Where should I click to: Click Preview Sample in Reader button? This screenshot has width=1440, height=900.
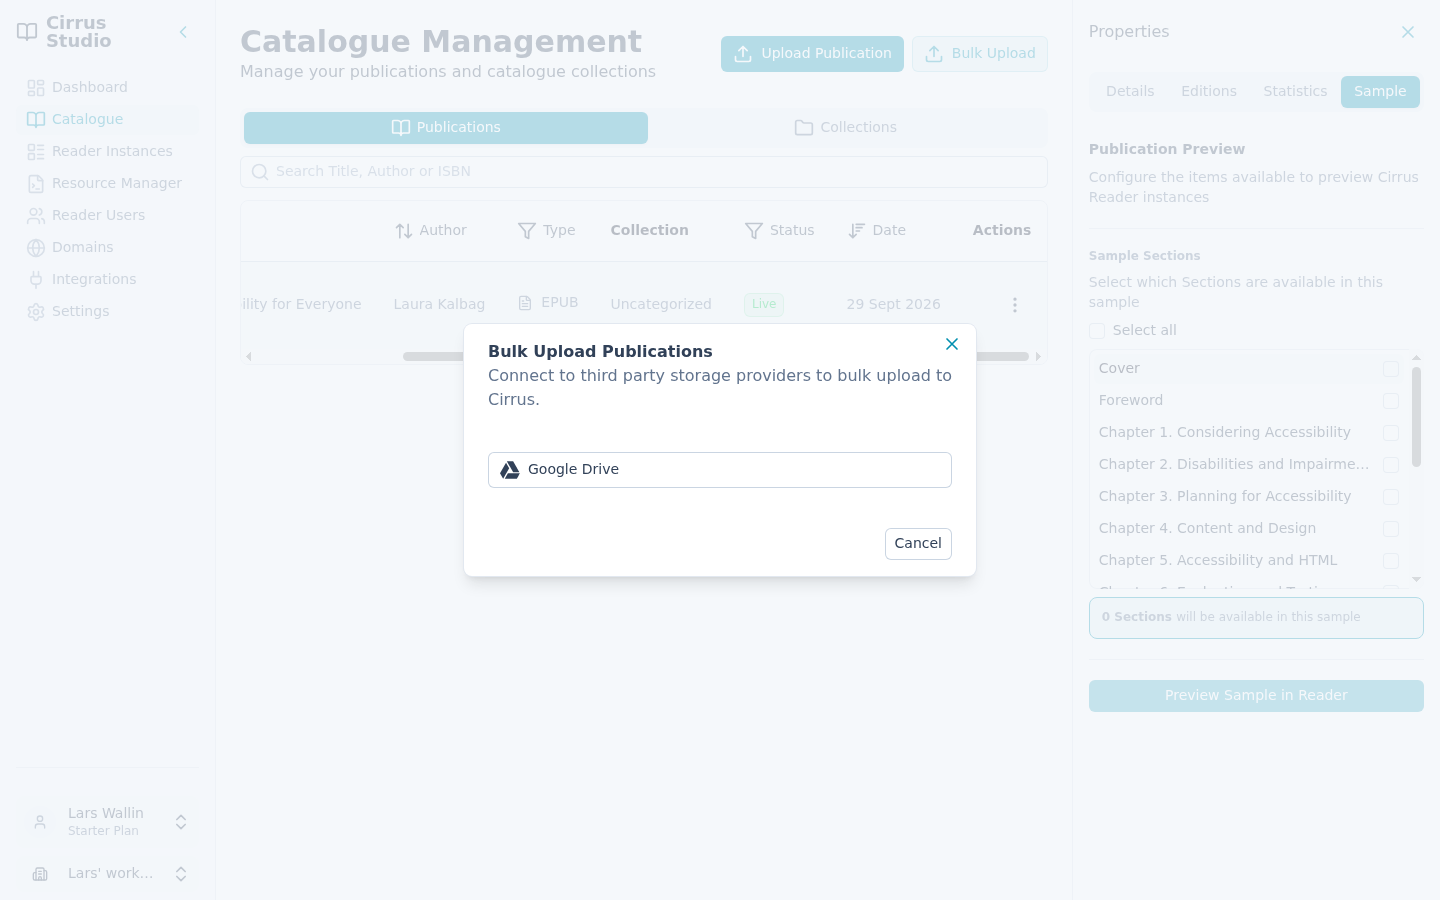pyautogui.click(x=1256, y=696)
